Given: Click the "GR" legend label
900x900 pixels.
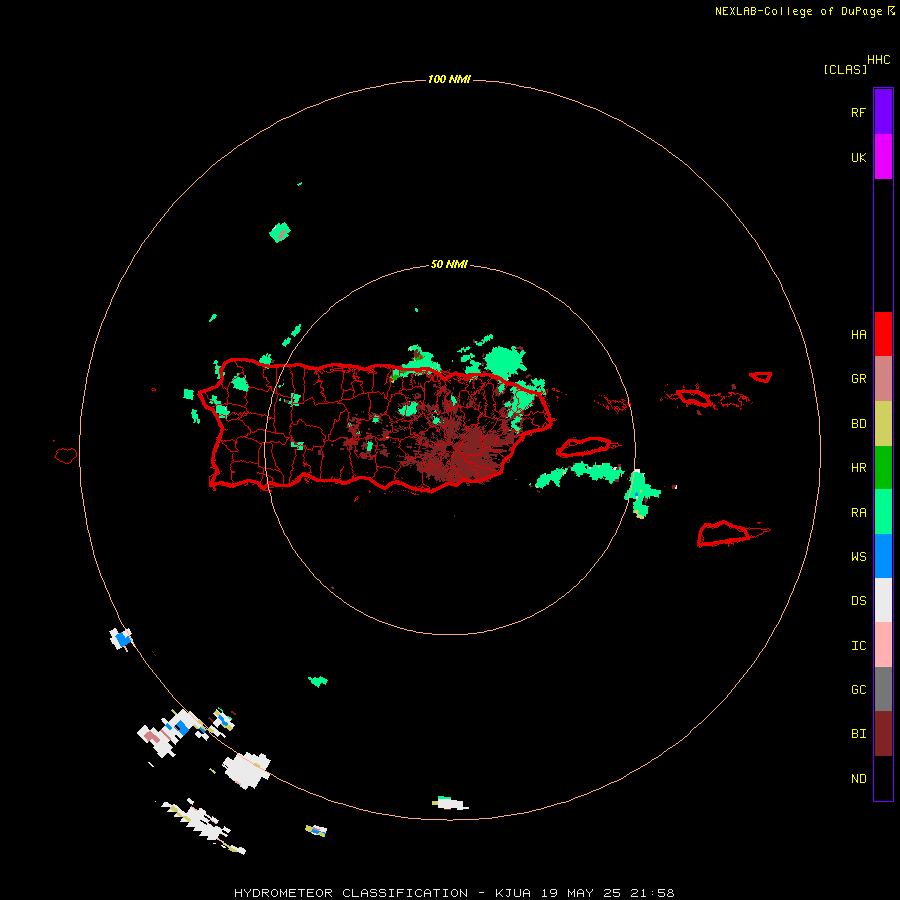Looking at the screenshot, I should click(858, 379).
